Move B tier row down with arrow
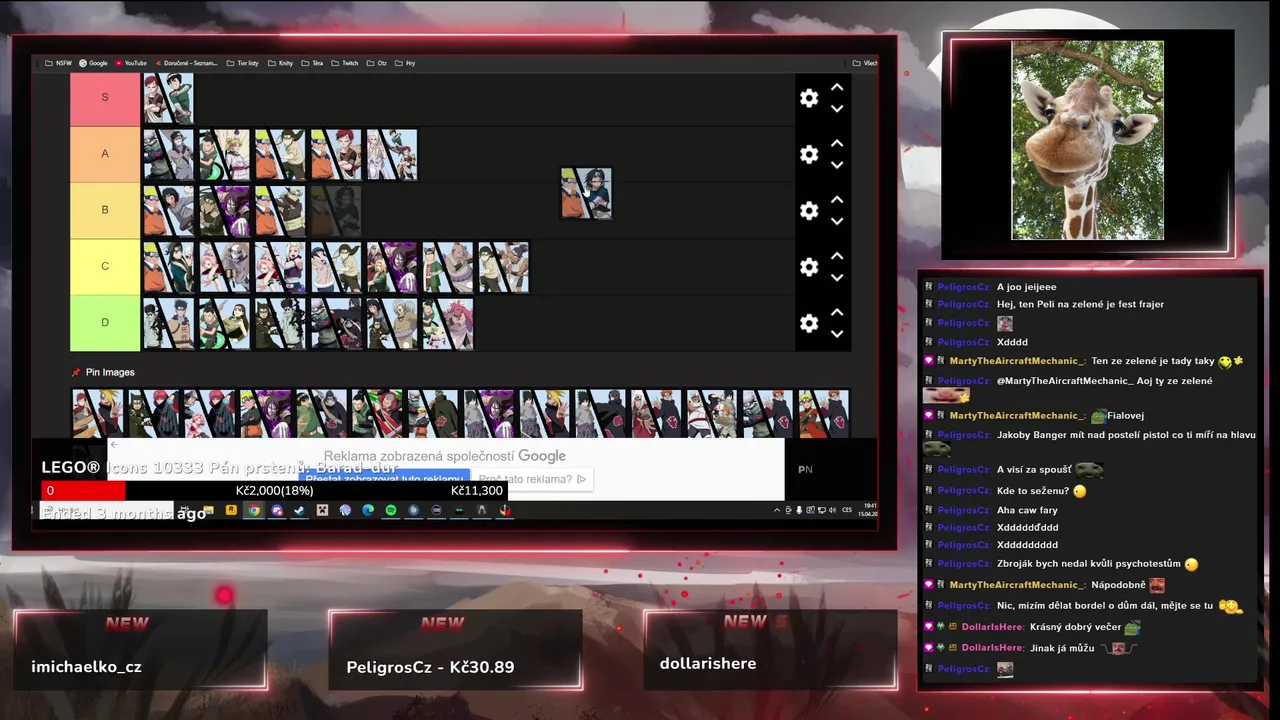The image size is (1280, 720). (837, 222)
